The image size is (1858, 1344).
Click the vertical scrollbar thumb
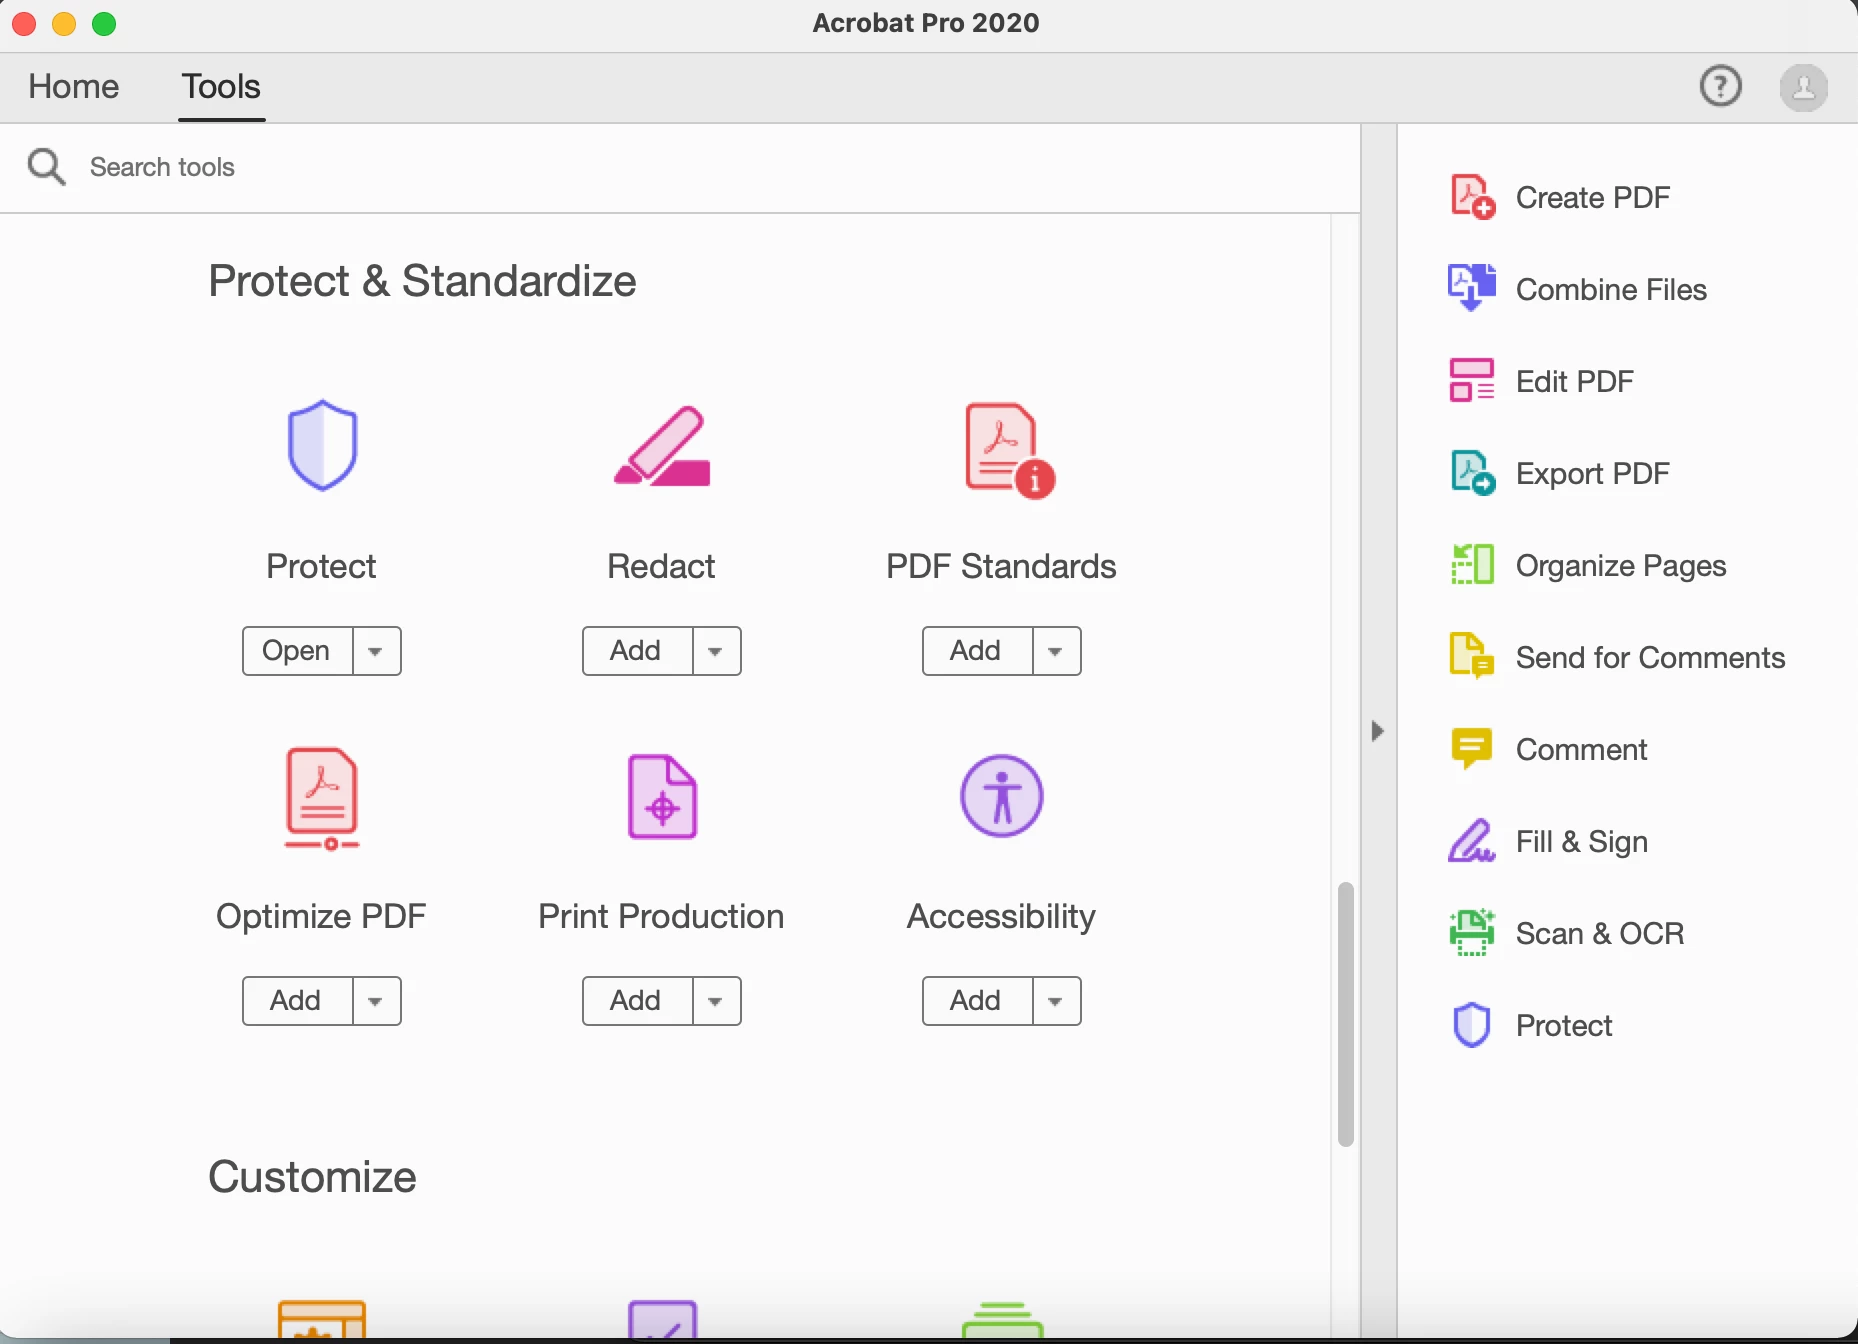pos(1346,1014)
